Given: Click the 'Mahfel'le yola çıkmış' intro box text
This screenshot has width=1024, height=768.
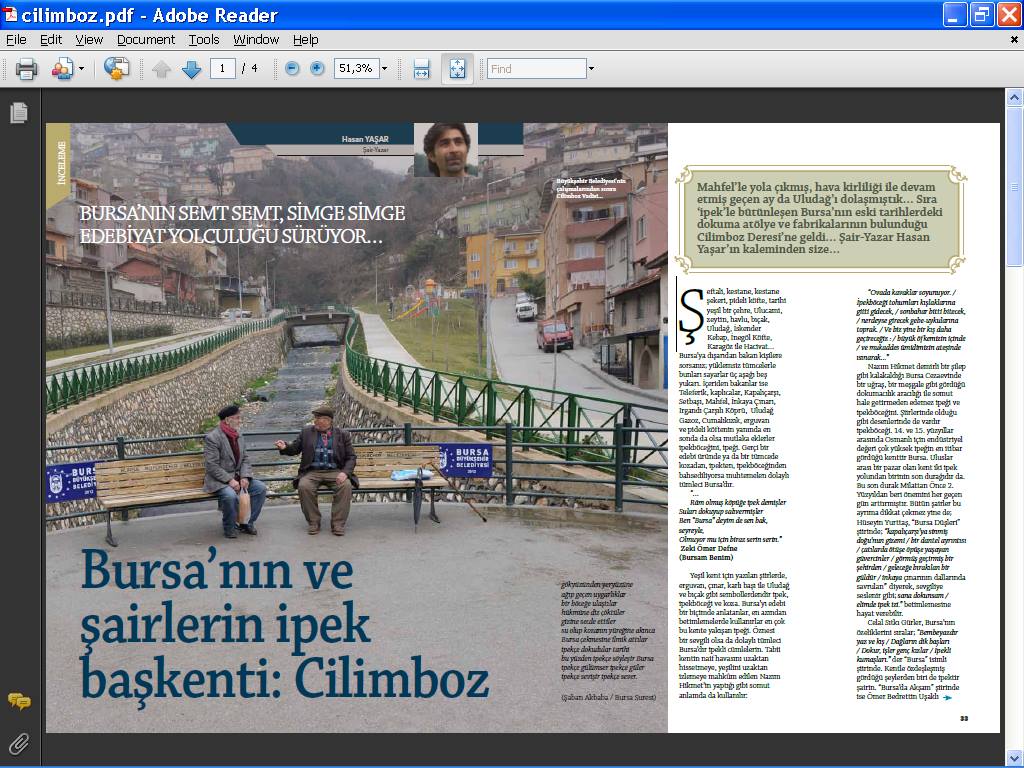Looking at the screenshot, I should 820,217.
